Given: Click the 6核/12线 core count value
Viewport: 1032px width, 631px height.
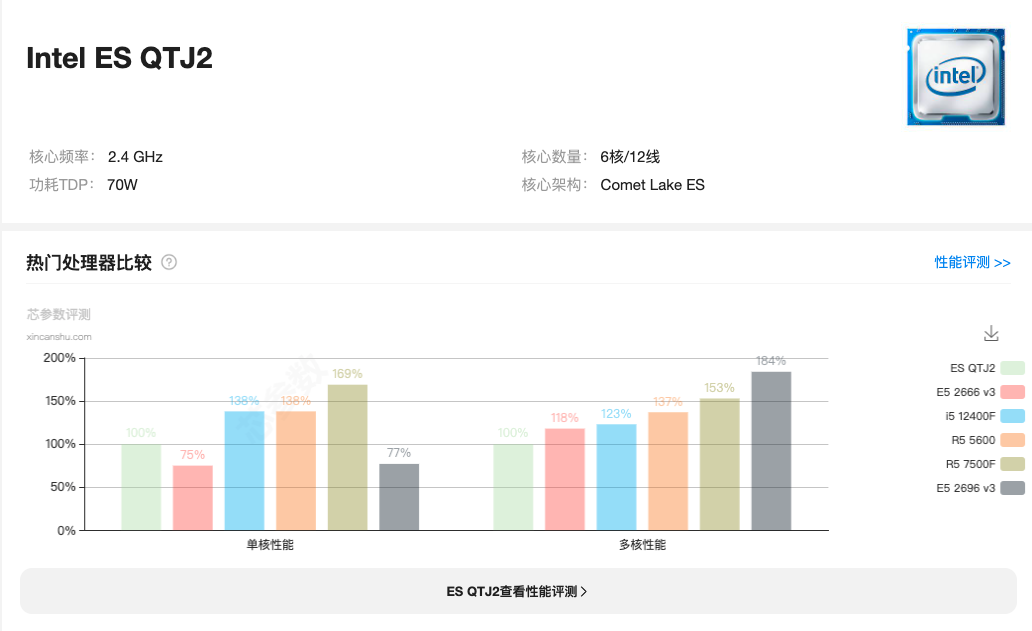Looking at the screenshot, I should click(x=630, y=157).
